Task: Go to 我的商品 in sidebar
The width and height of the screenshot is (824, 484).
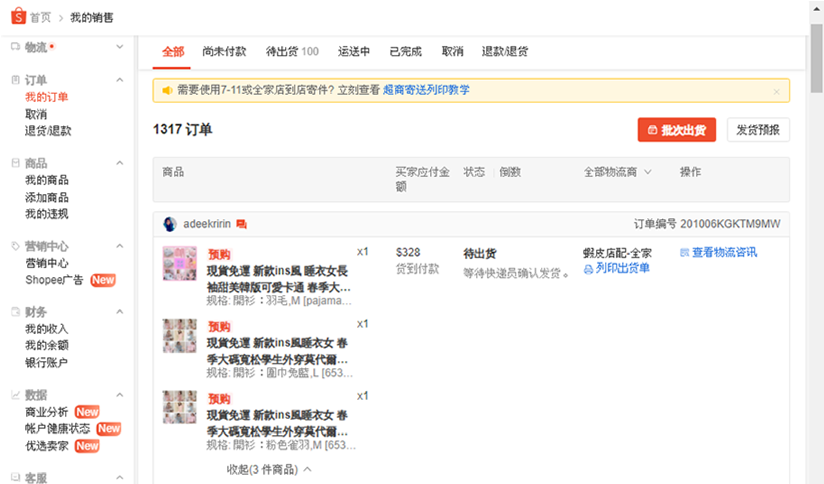Action: tap(47, 180)
